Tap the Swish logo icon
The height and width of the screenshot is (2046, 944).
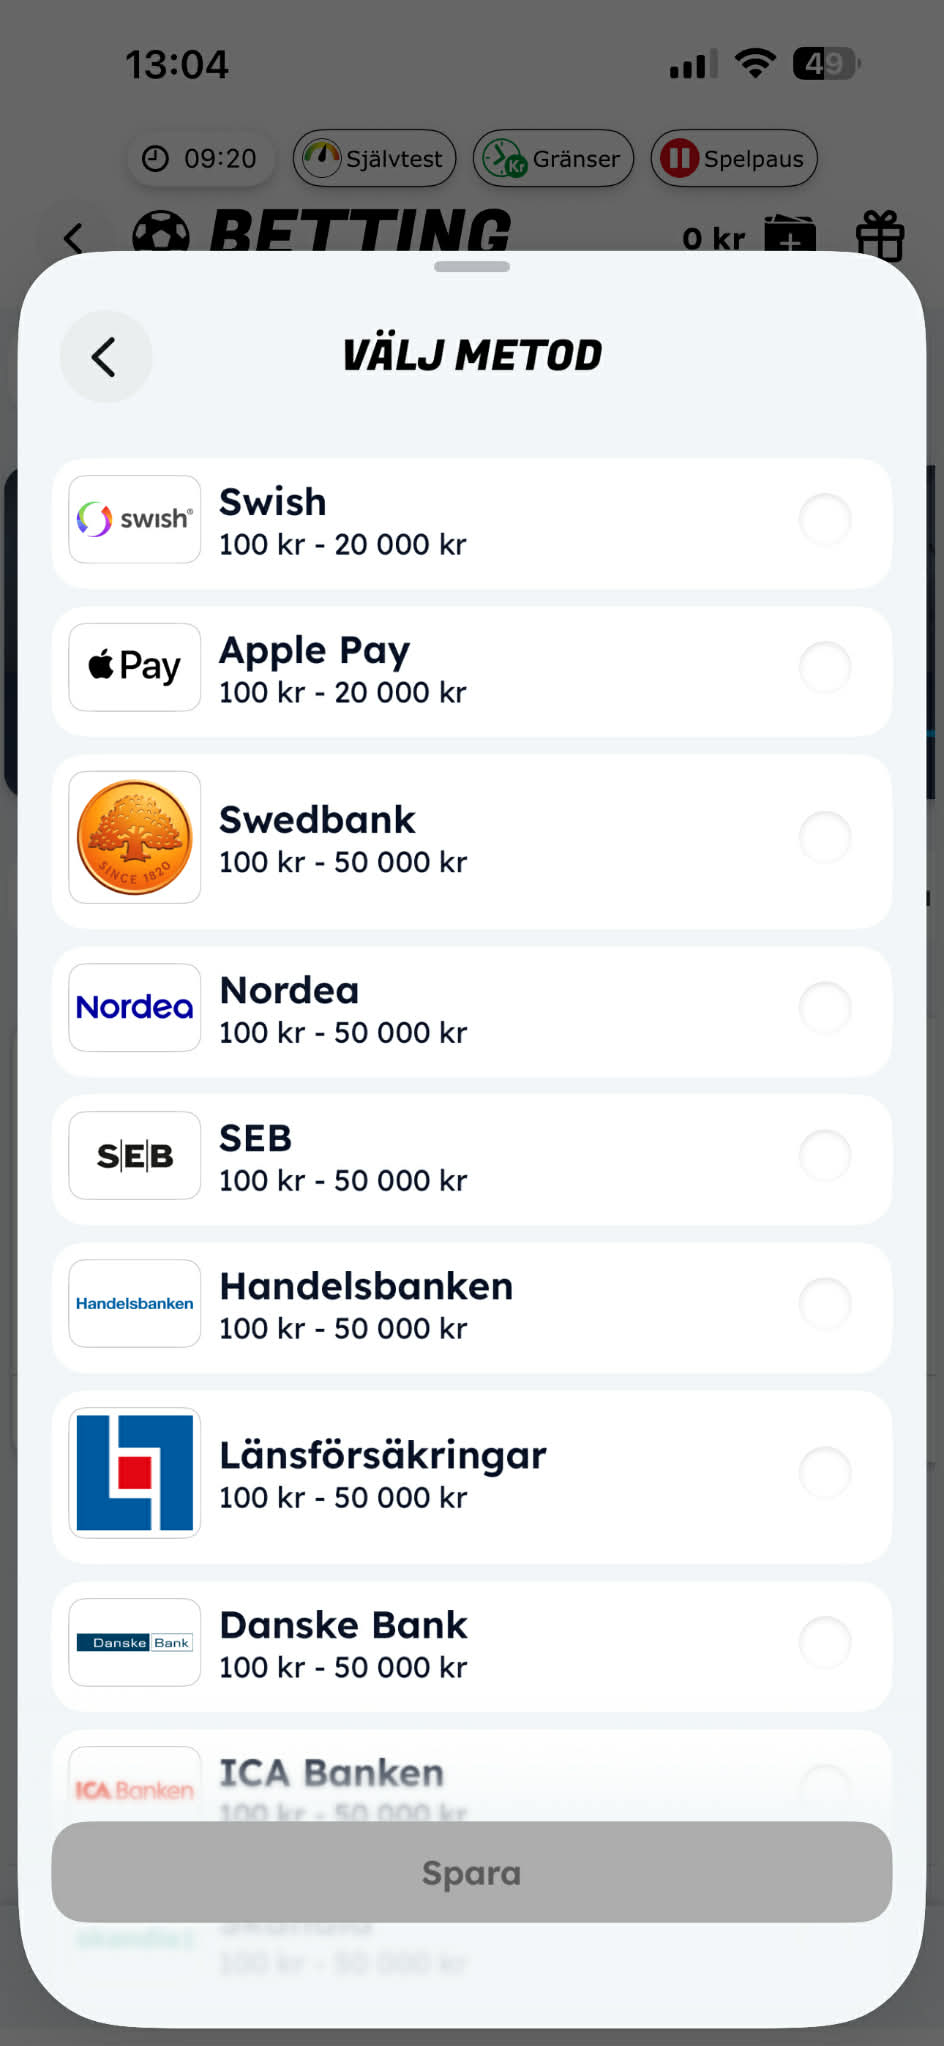pyautogui.click(x=135, y=519)
